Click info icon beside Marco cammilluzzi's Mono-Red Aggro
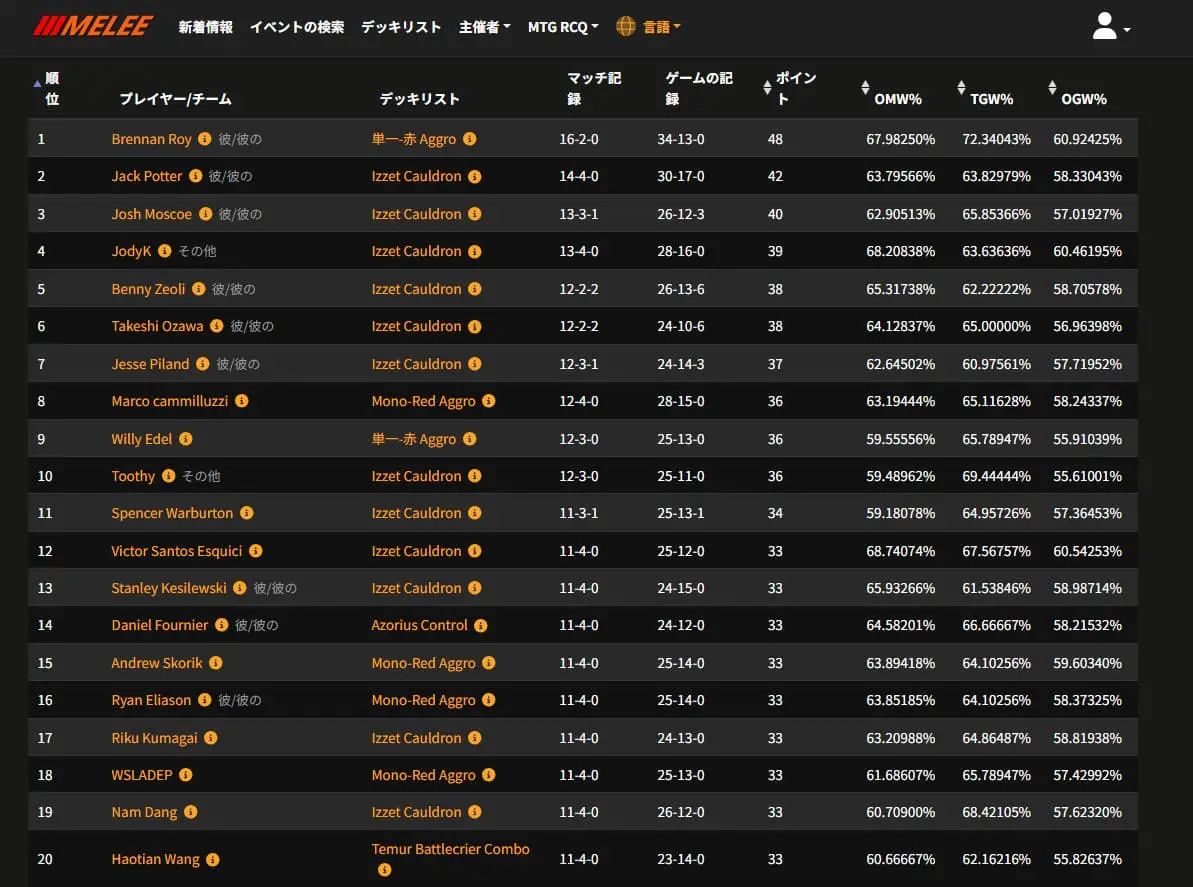 click(489, 401)
